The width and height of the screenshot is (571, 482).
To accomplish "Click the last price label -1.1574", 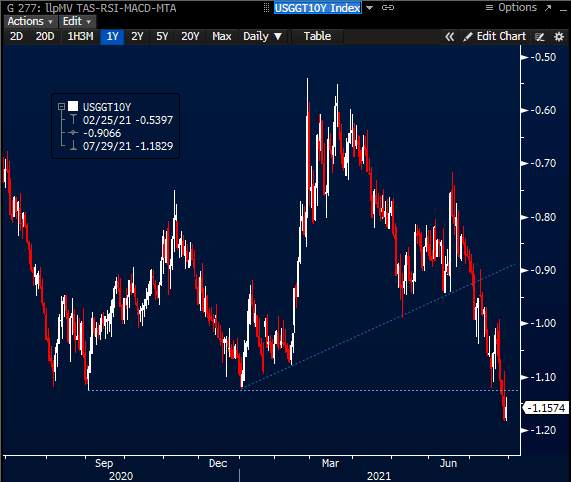I will (x=546, y=408).
